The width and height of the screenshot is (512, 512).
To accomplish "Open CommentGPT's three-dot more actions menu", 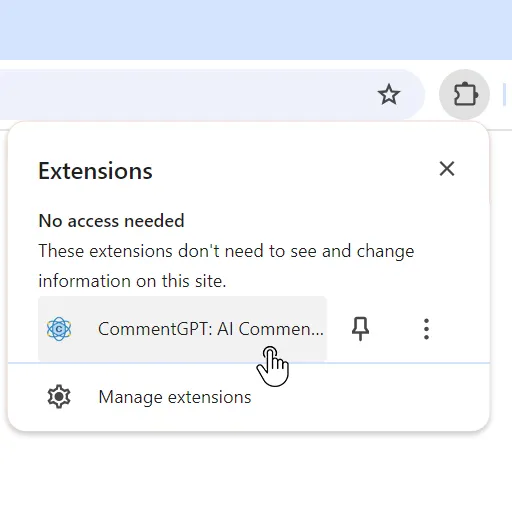I will coord(426,329).
